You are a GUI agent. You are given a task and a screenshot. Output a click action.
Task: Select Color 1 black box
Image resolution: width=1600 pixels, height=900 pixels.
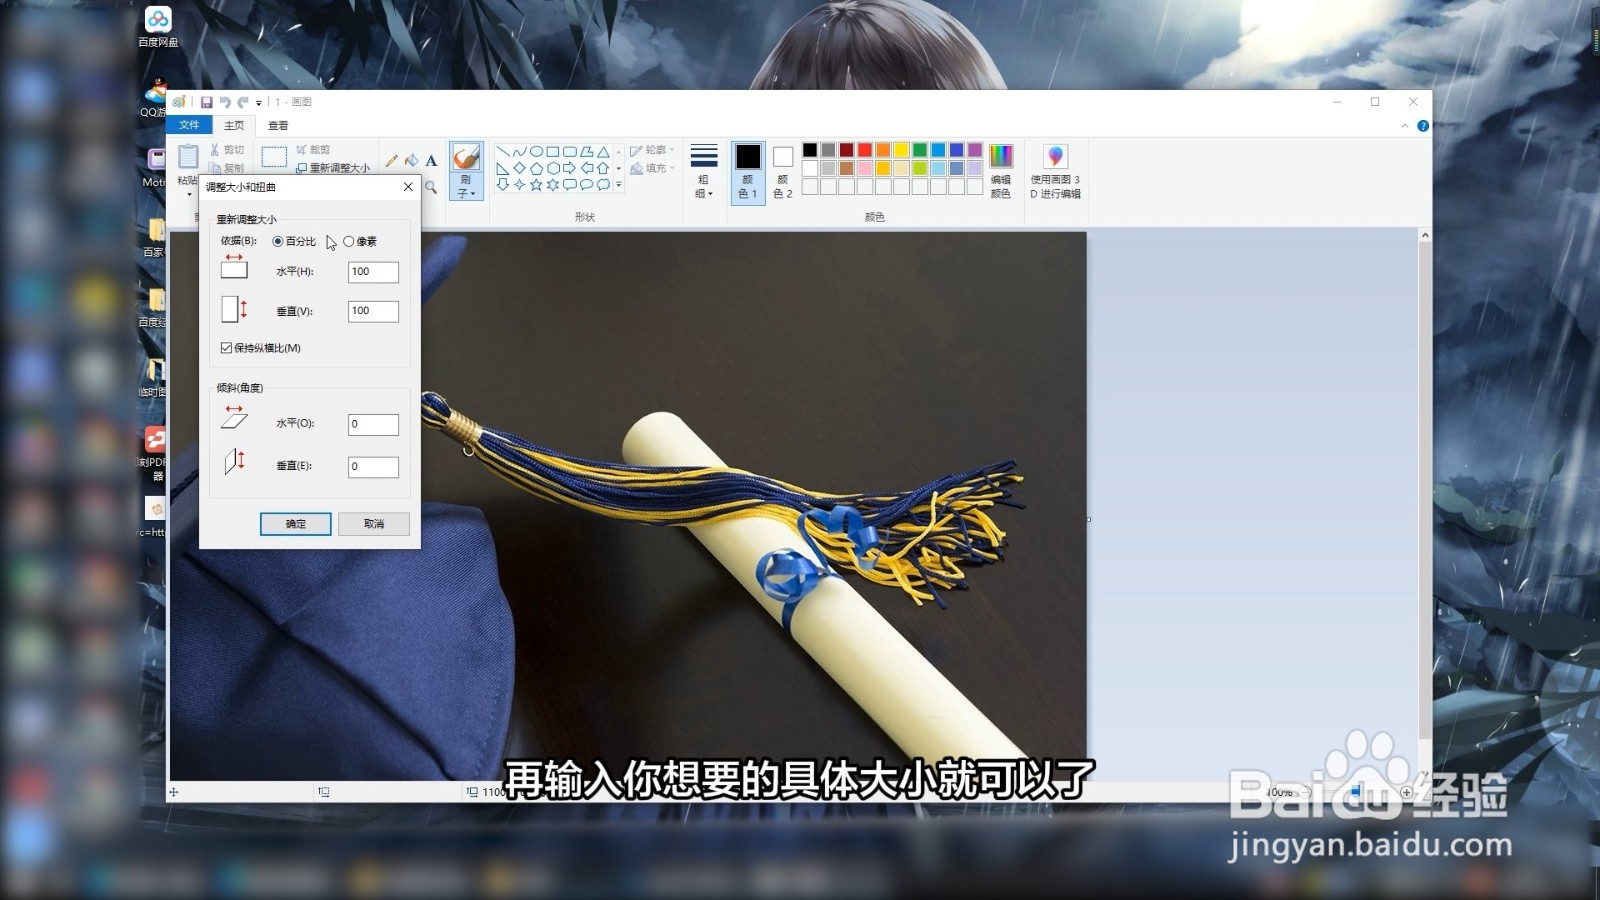(748, 171)
